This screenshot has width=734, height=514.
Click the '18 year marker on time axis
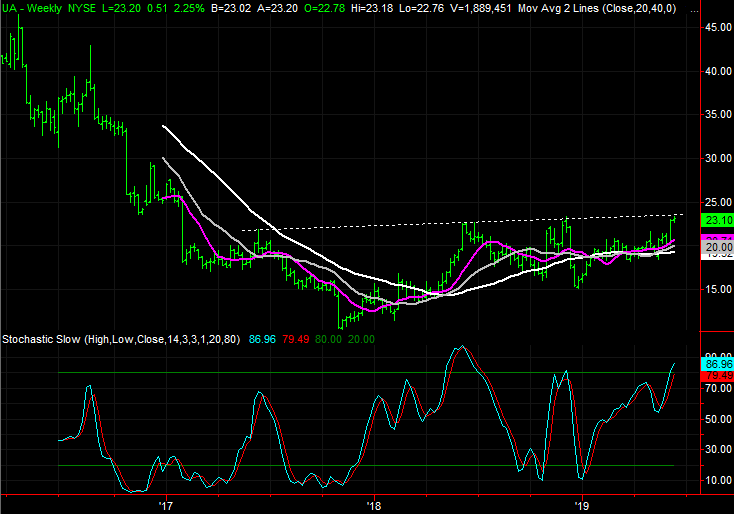374,504
